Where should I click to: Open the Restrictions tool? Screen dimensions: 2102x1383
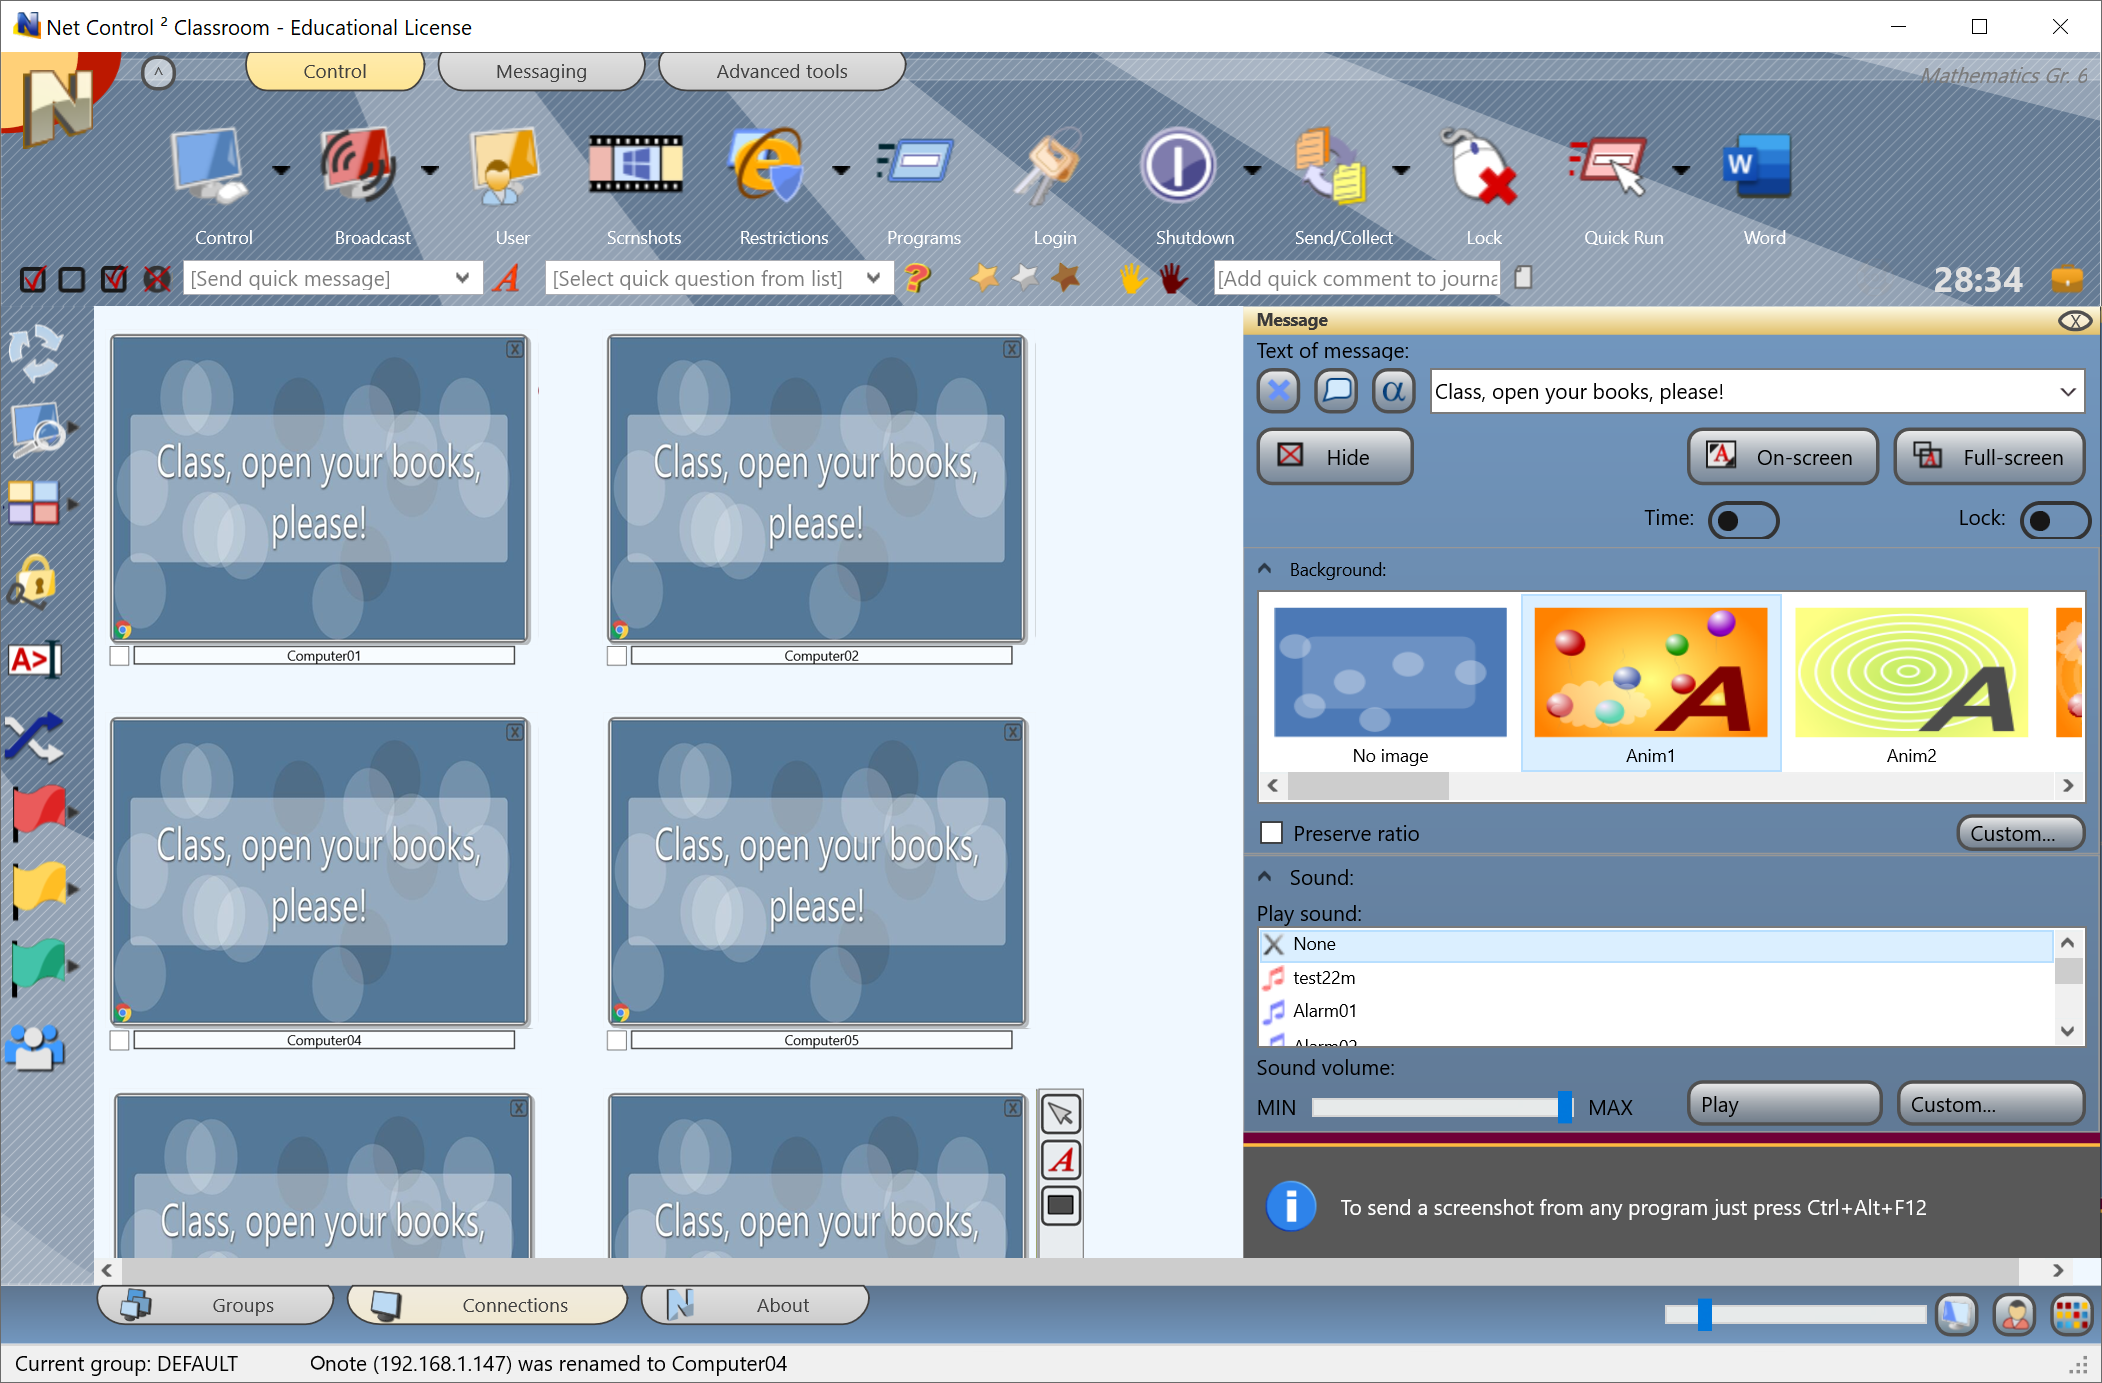[x=766, y=165]
